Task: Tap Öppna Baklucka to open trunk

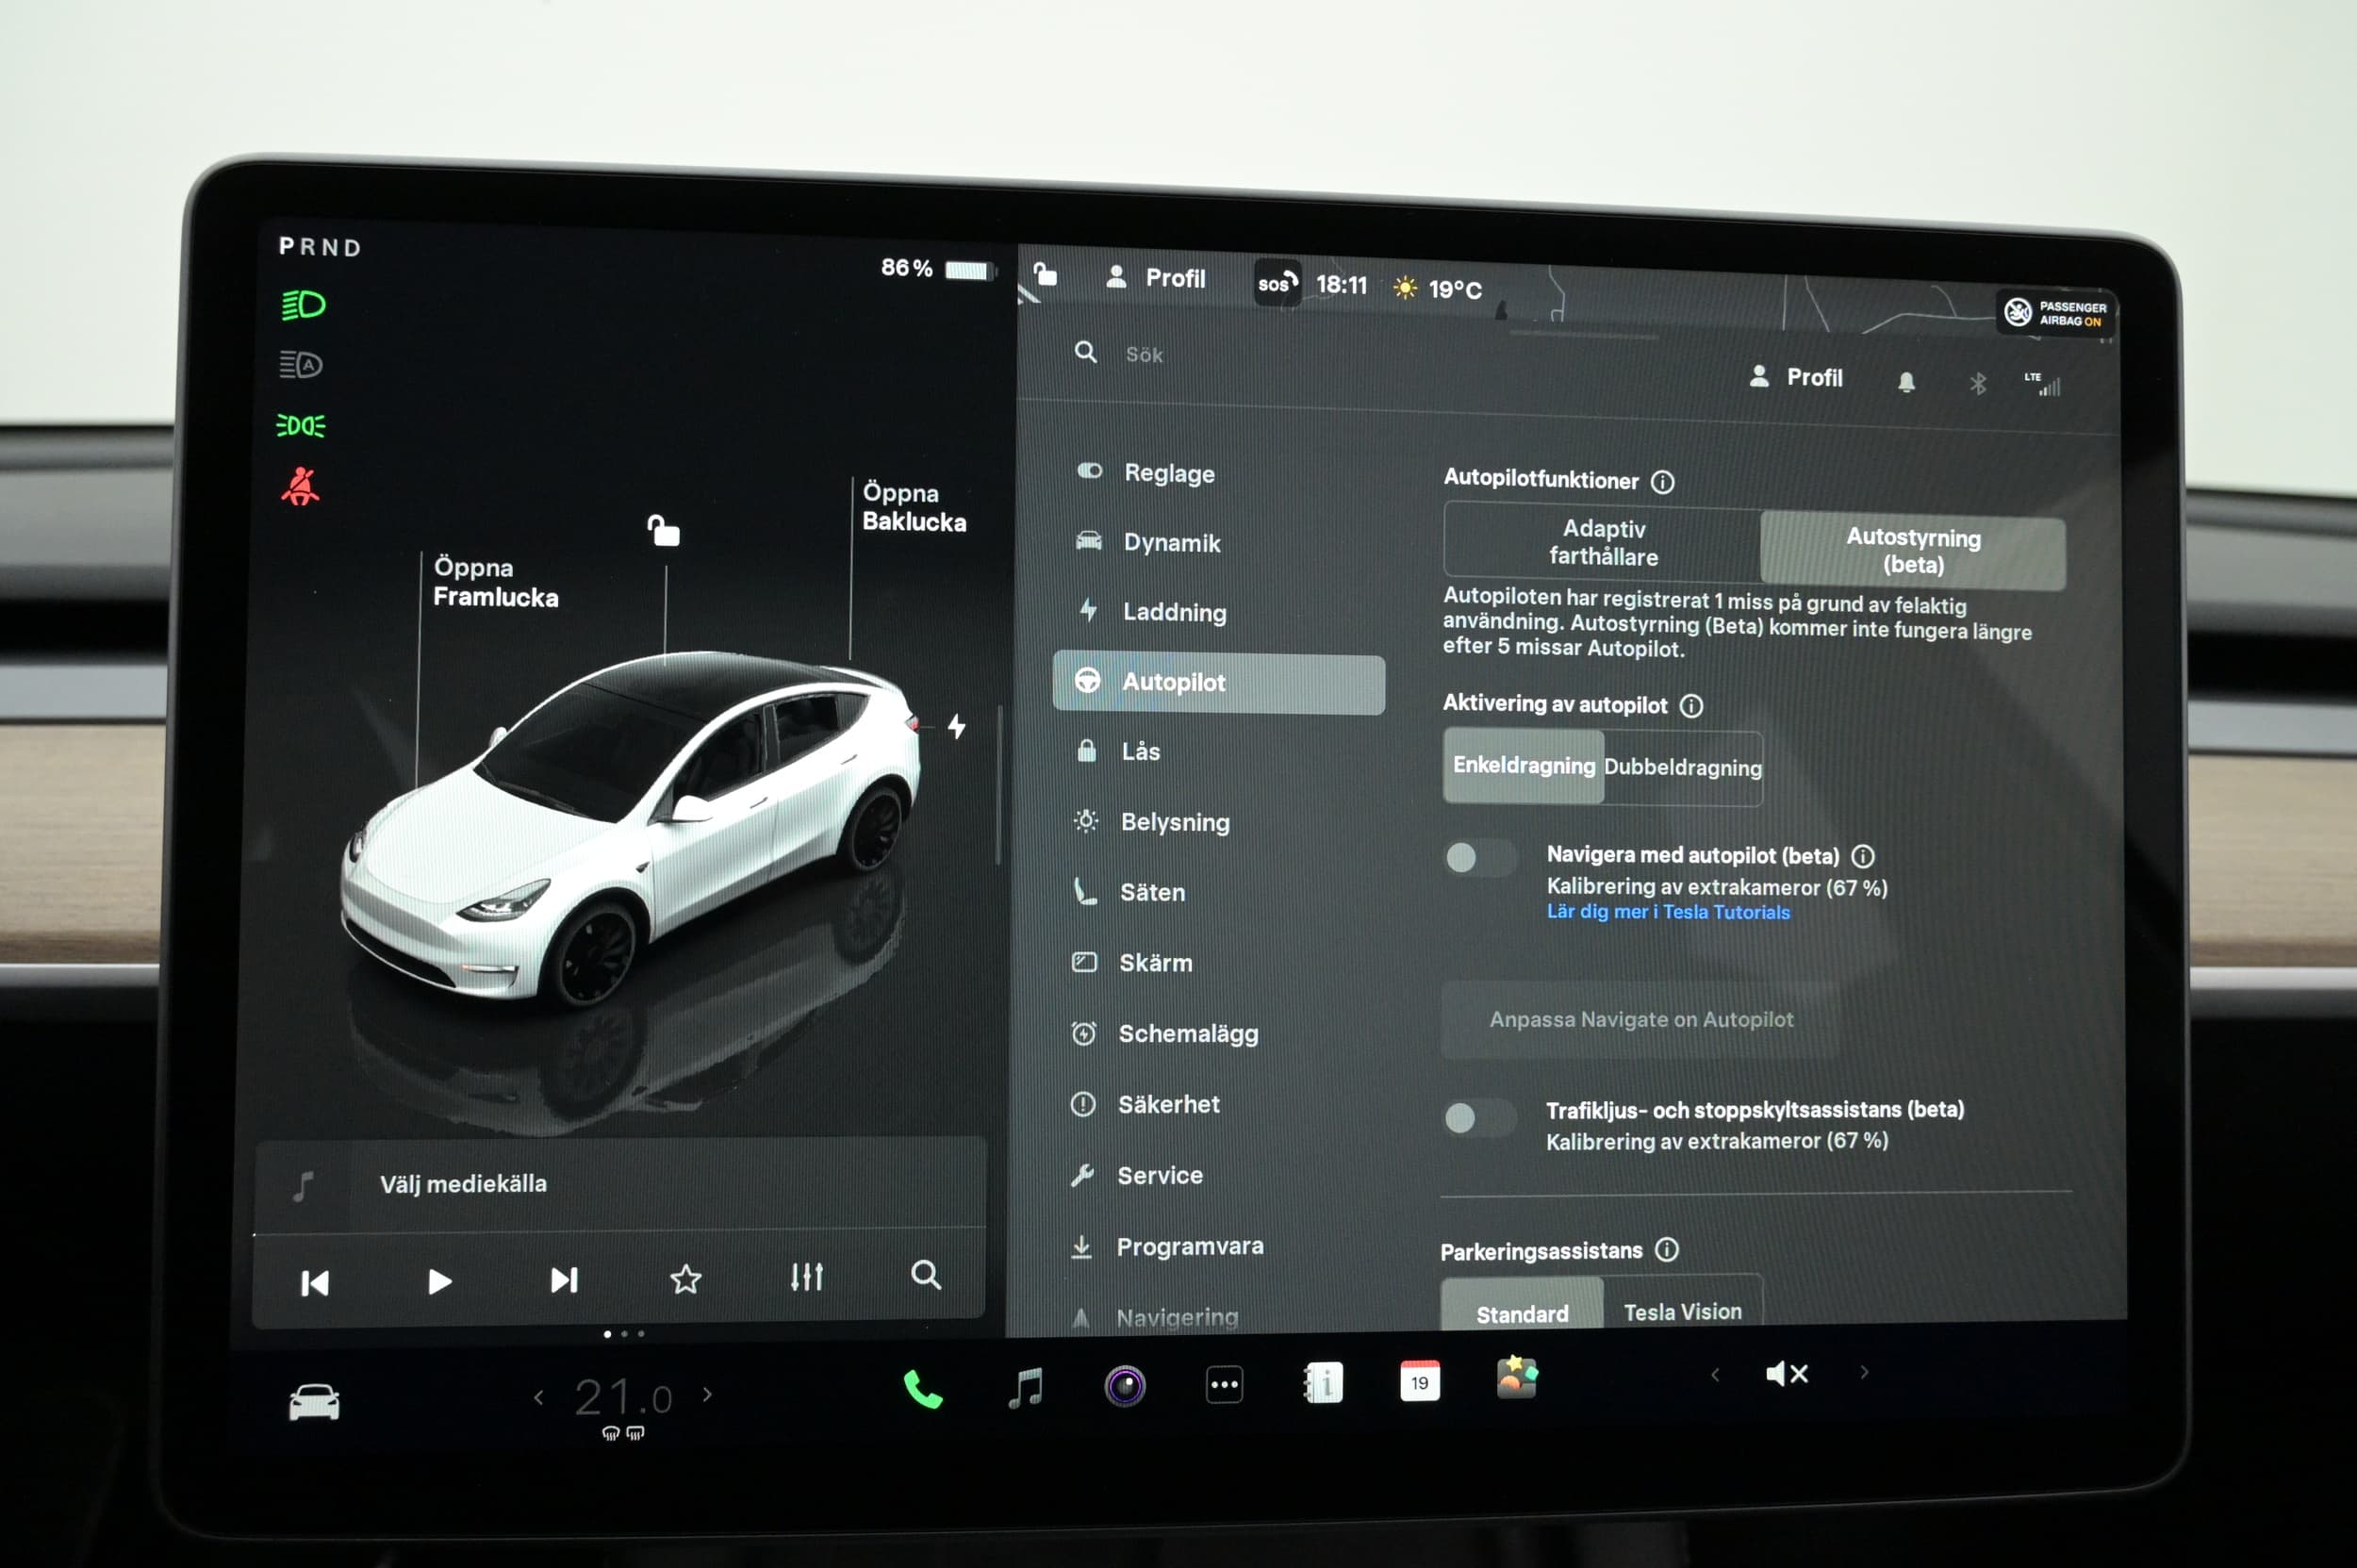Action: (914, 507)
